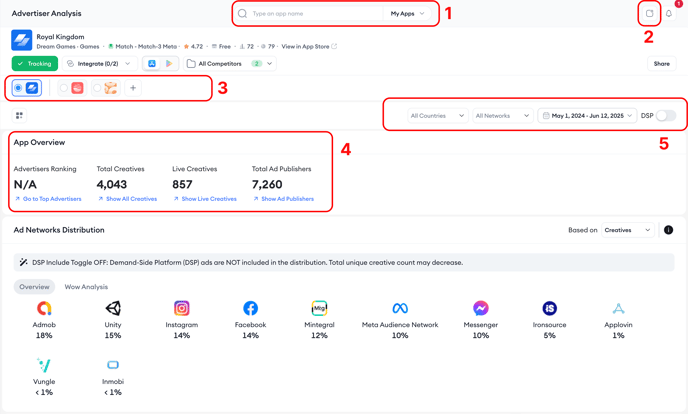This screenshot has height=414, width=688.
Task: Select the orange competitor app radio button
Action: point(97,88)
